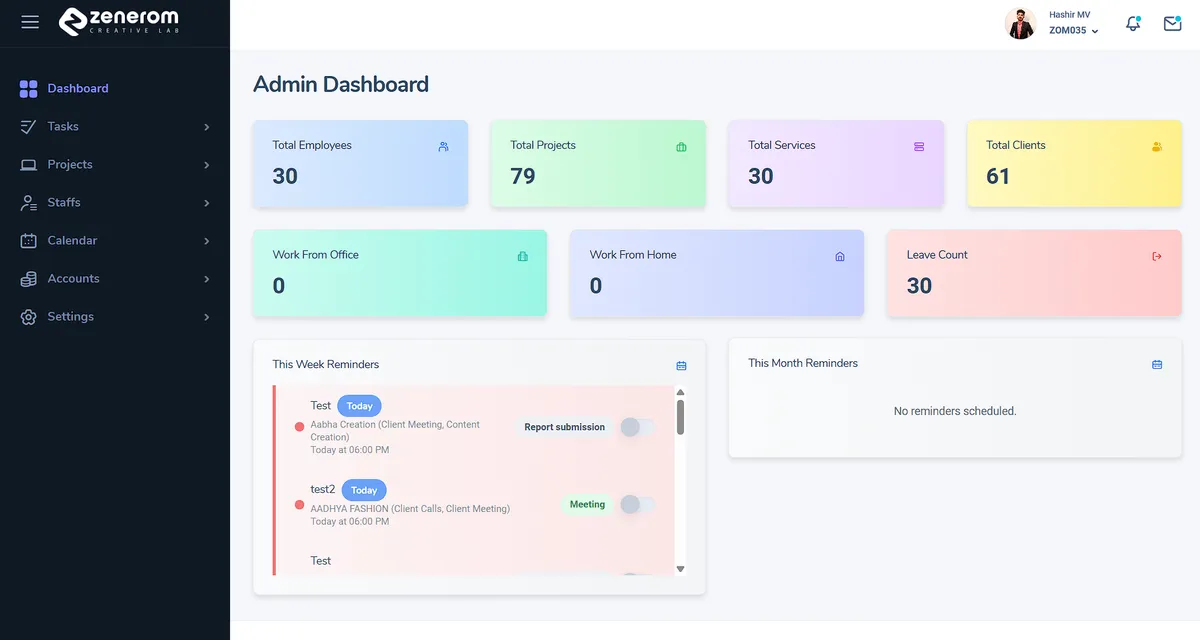Click the Work From Home label
The width and height of the screenshot is (1200, 640).
(x=633, y=255)
